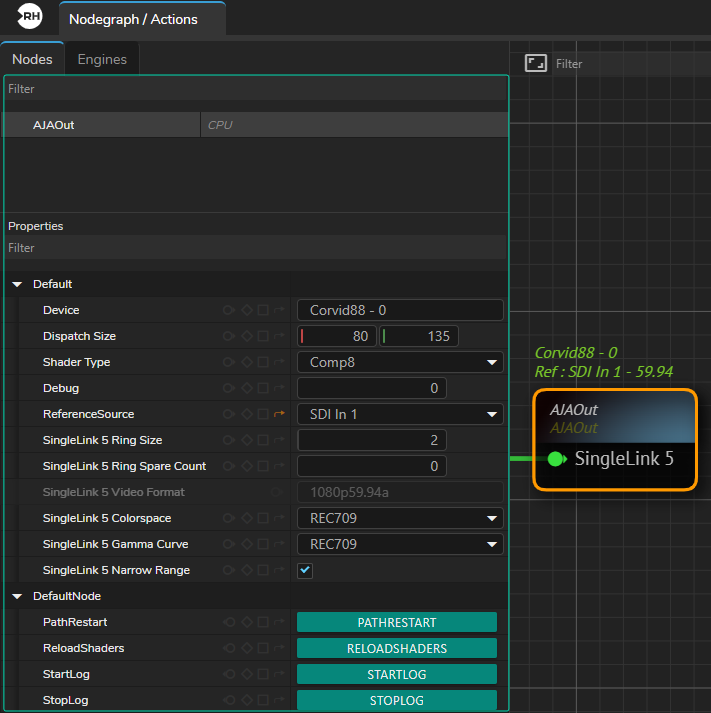
Task: Click the orange arrow icon in ReferenceSource row
Action: (x=279, y=414)
